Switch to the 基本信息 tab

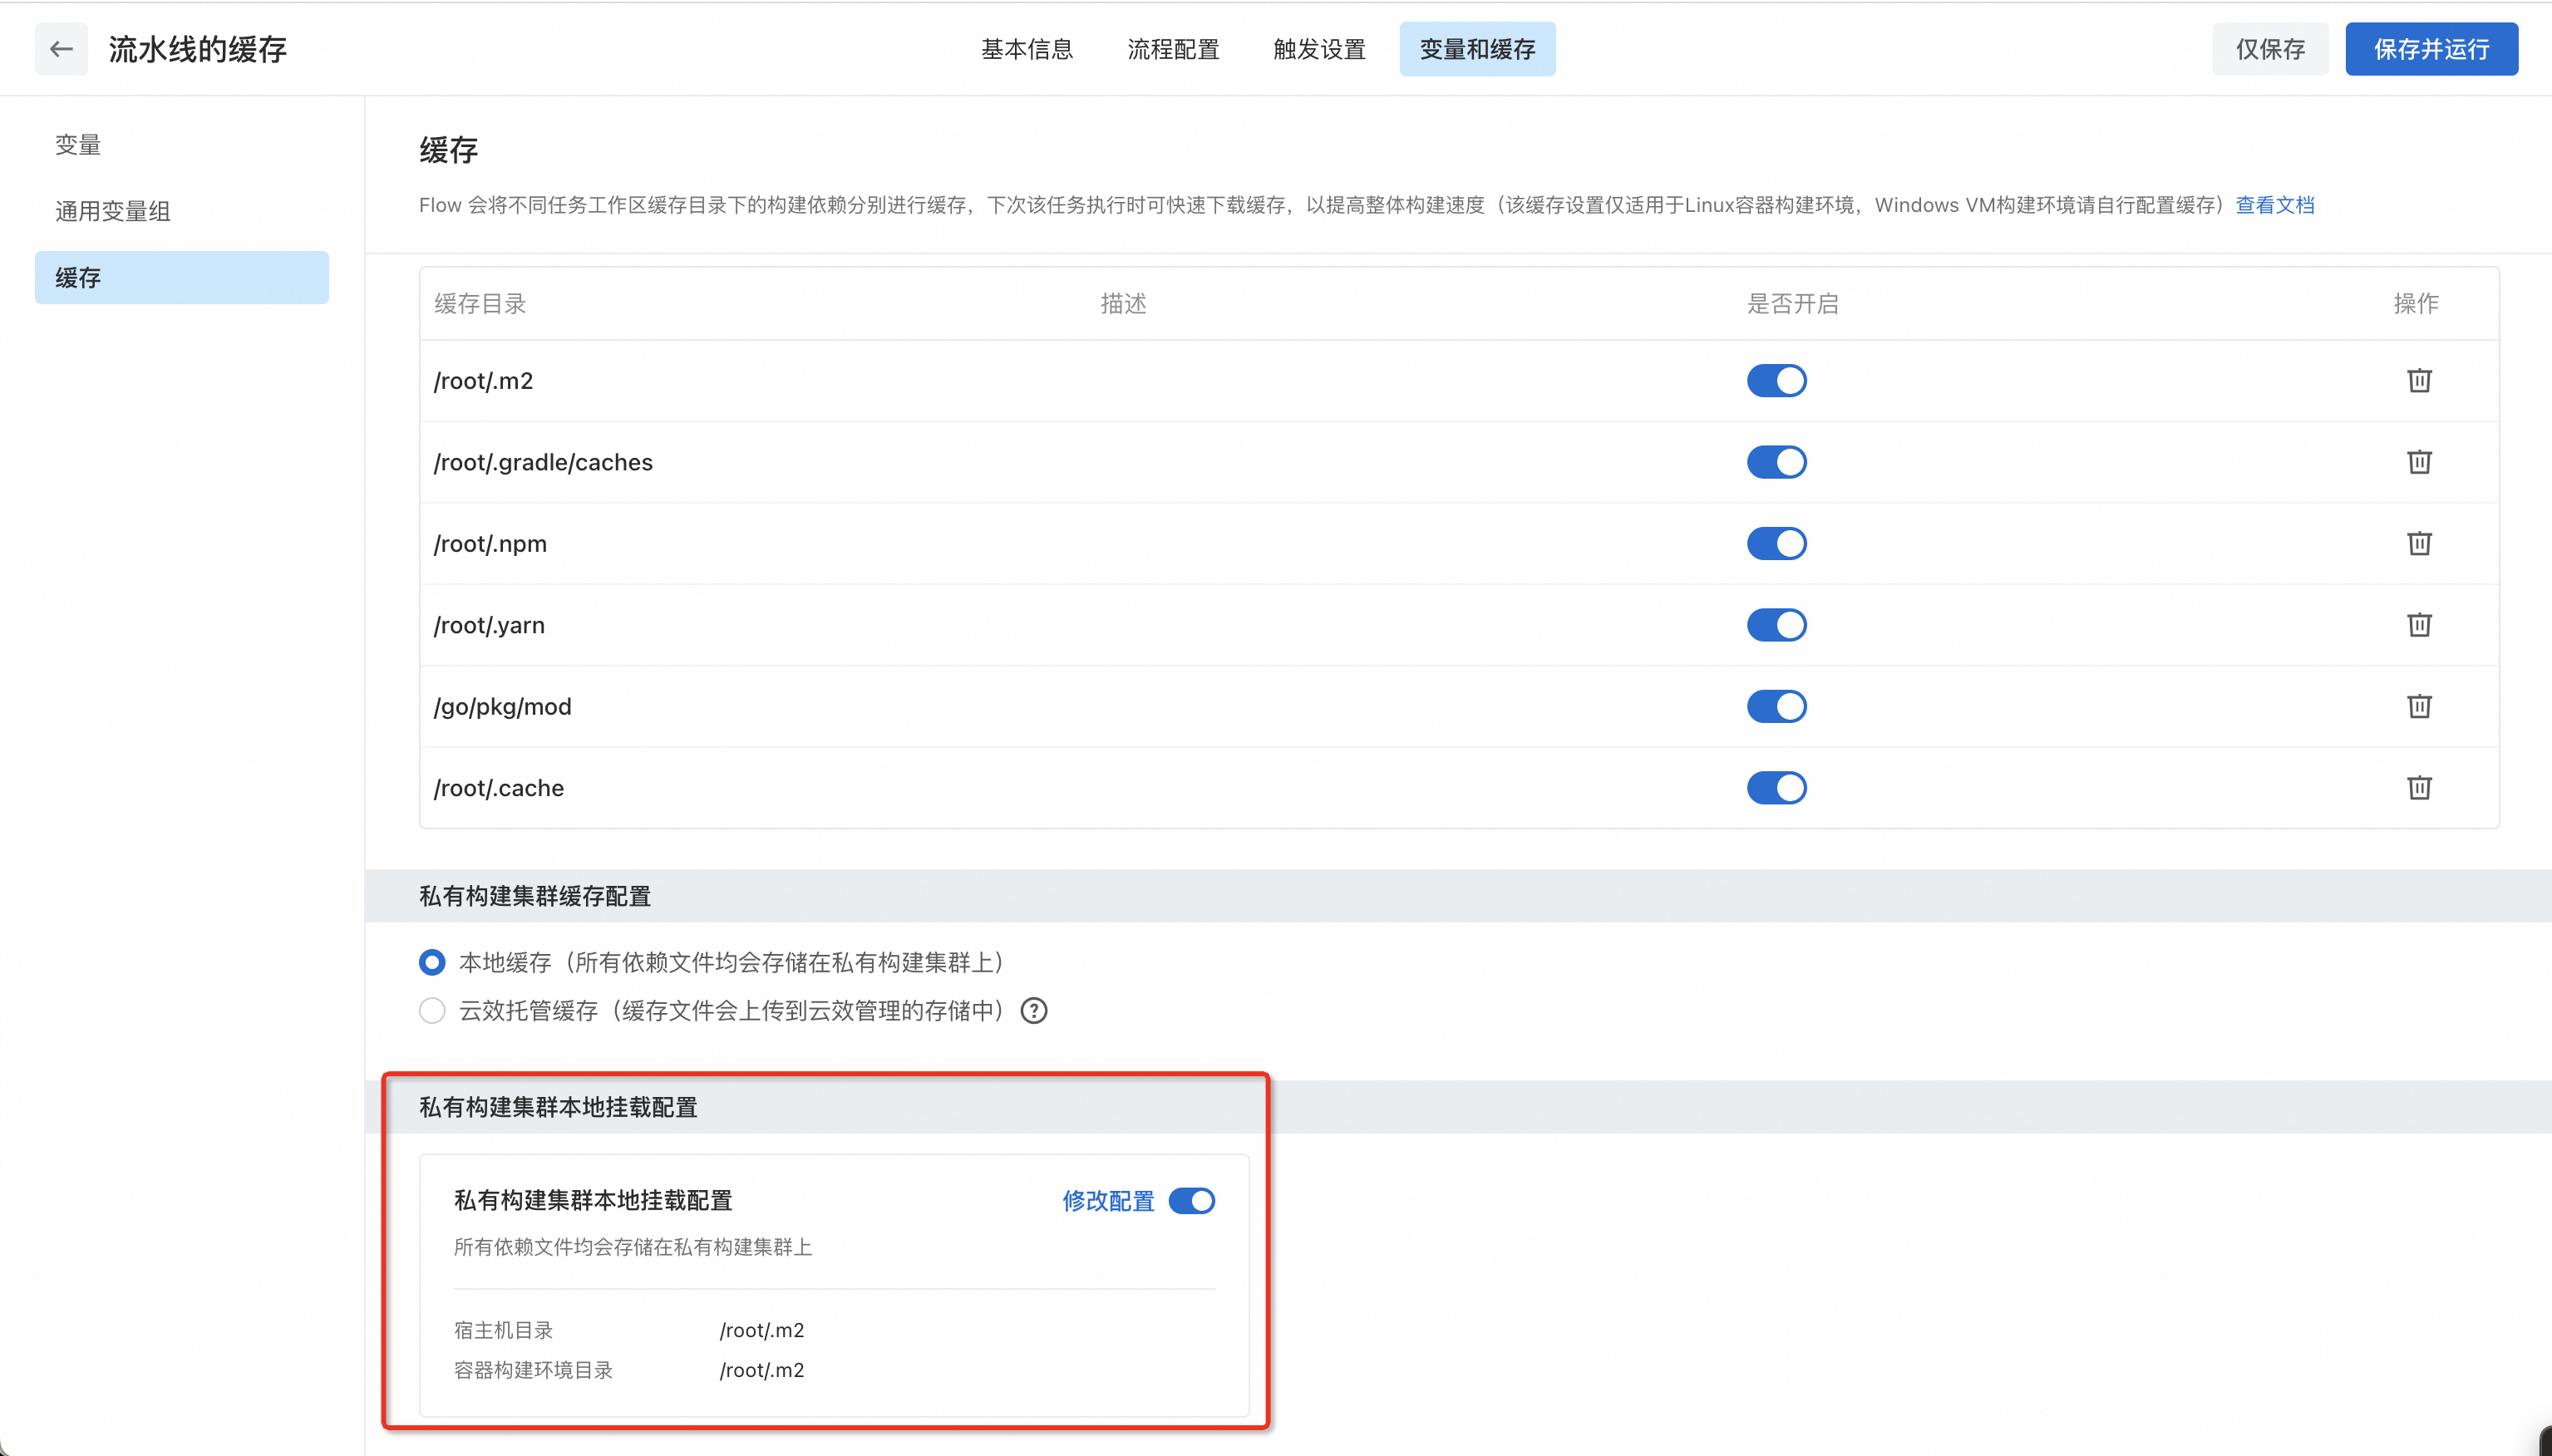pyautogui.click(x=1027, y=49)
